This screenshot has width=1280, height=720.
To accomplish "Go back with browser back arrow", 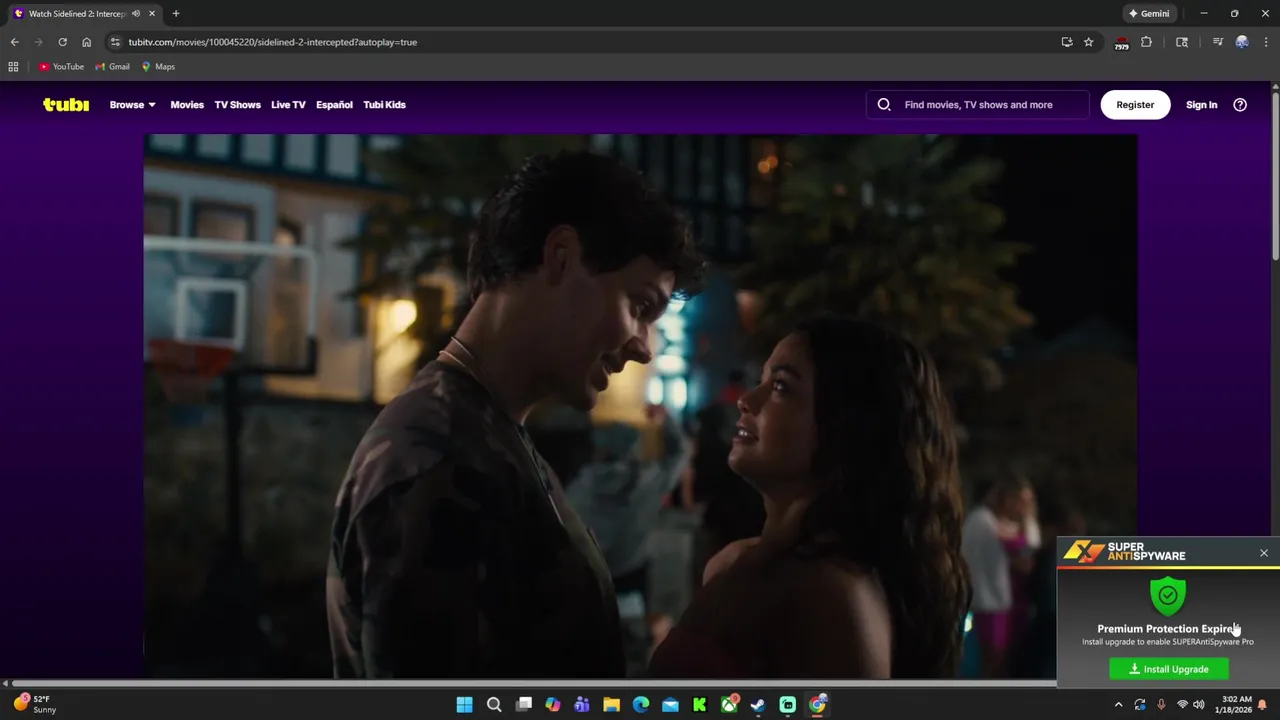I will coord(14,42).
